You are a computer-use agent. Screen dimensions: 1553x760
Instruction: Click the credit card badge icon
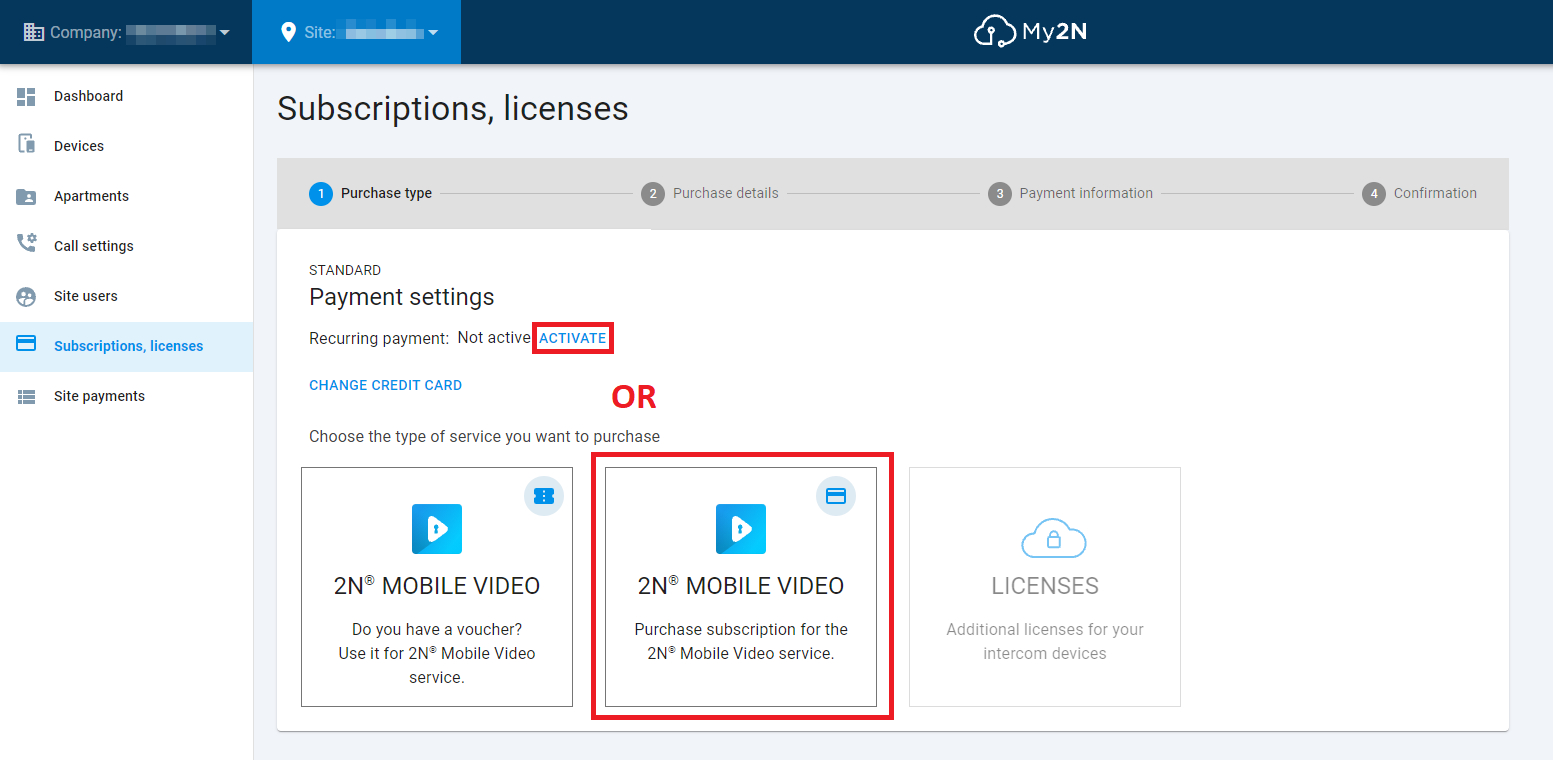click(x=836, y=496)
